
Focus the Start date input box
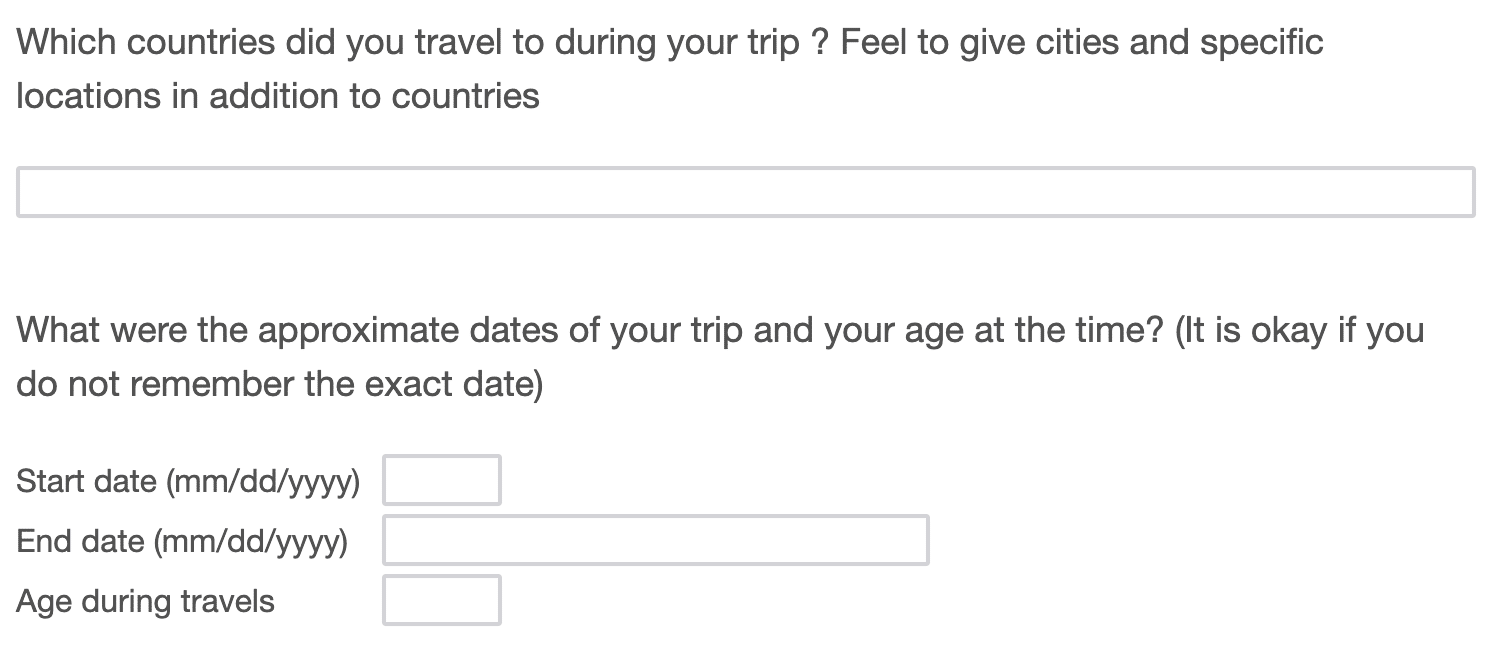click(x=441, y=480)
